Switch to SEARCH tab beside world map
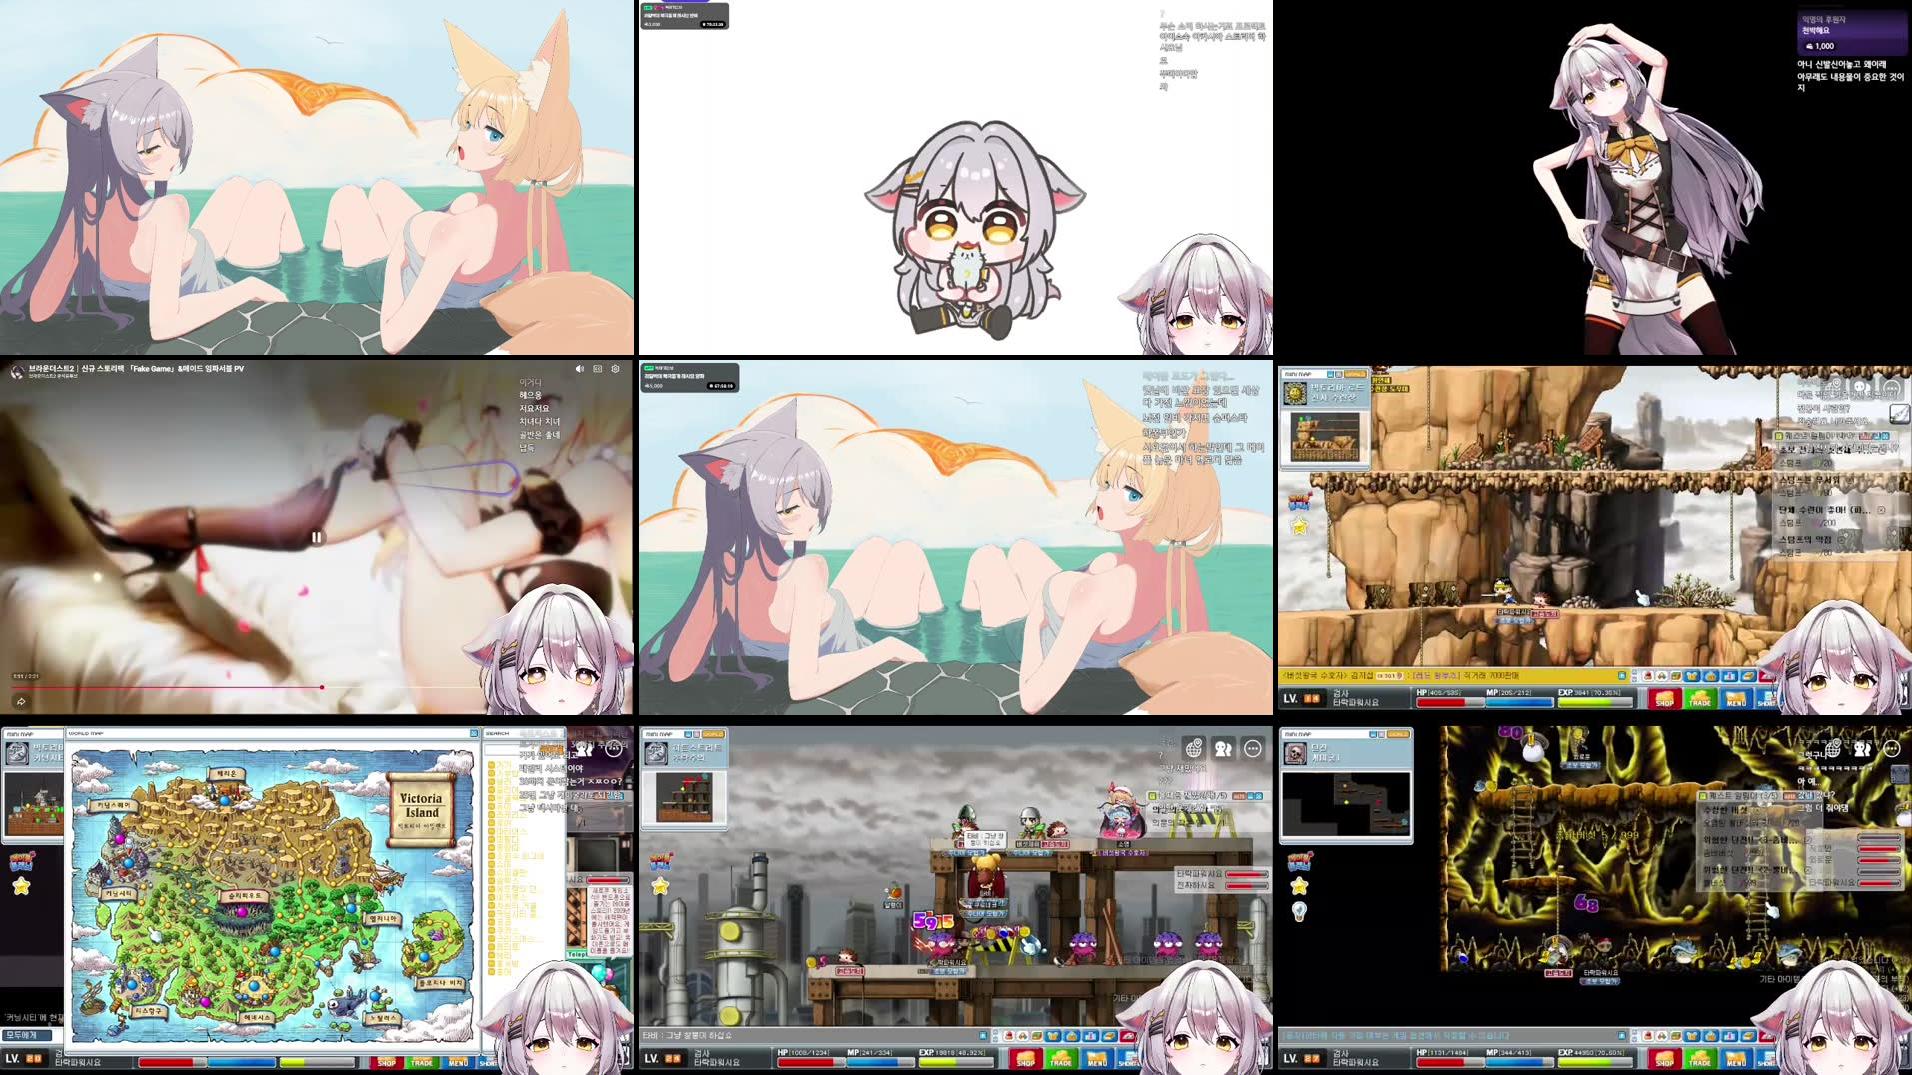Viewport: 1912px width, 1075px height. coord(497,733)
